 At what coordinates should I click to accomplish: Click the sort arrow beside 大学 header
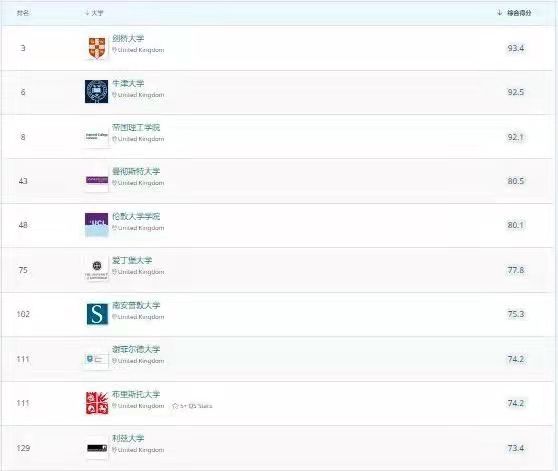tap(86, 13)
